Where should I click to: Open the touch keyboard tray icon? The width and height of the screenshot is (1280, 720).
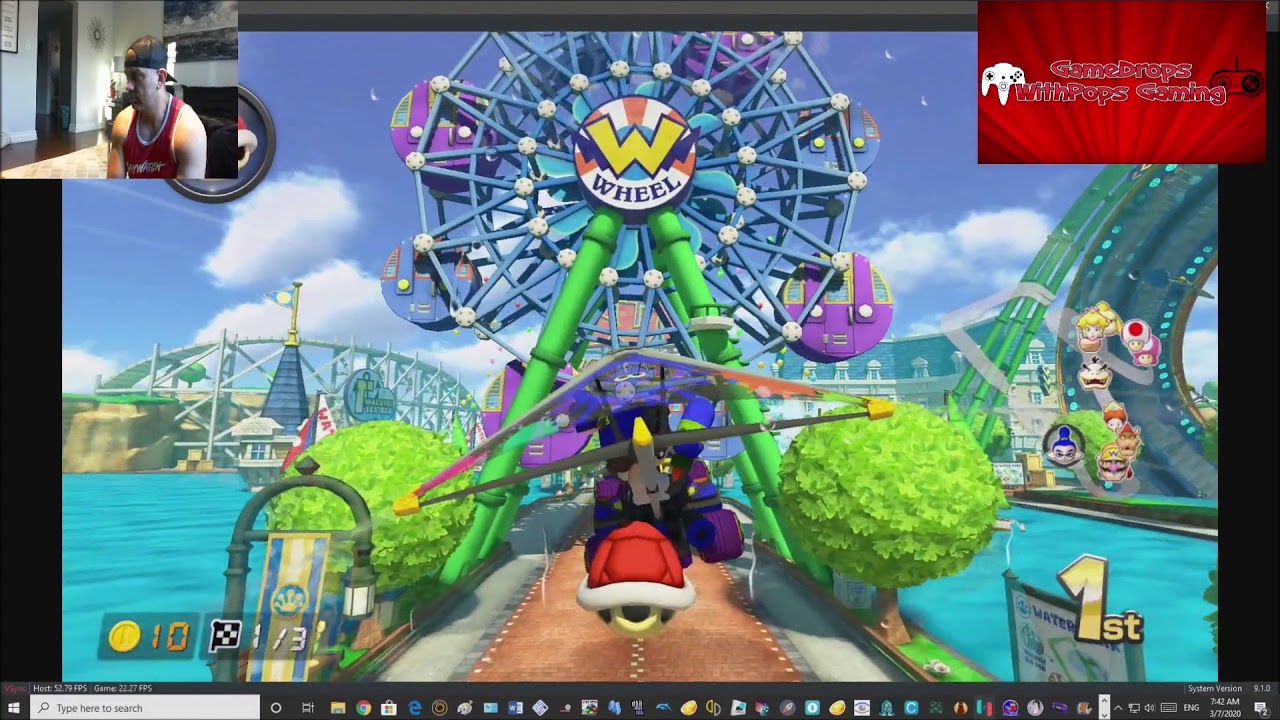1169,708
